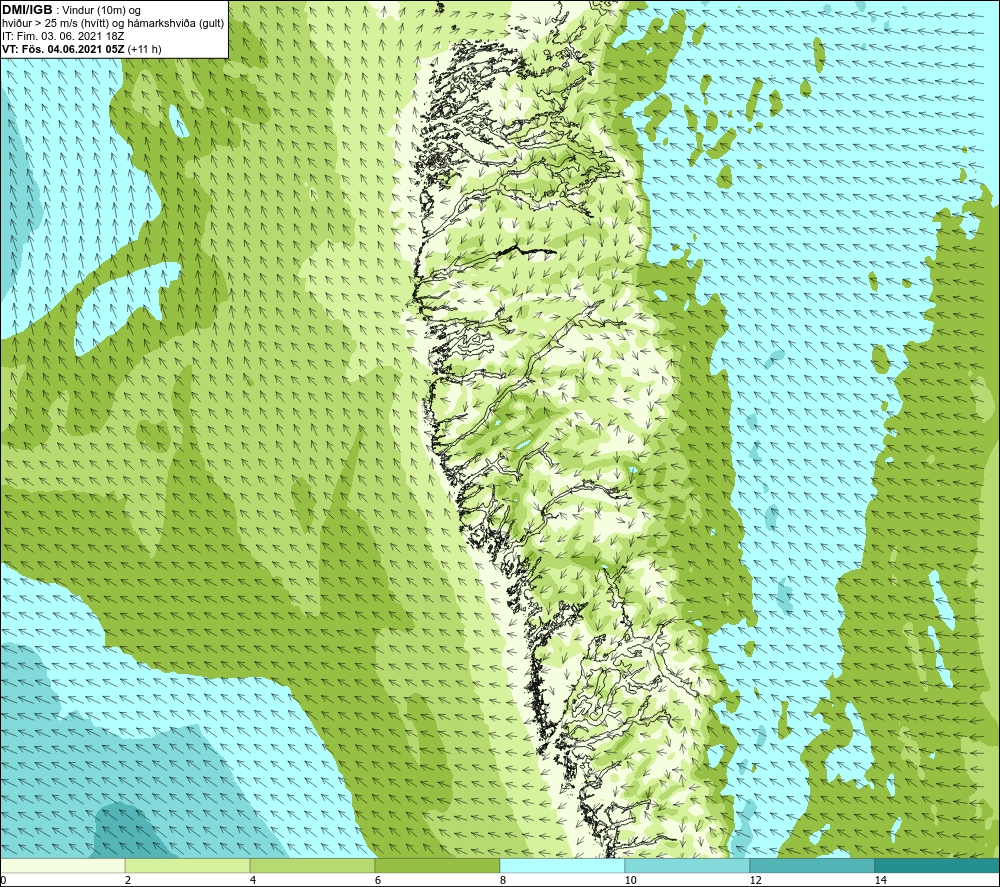Click the scale label '14'

[880, 880]
